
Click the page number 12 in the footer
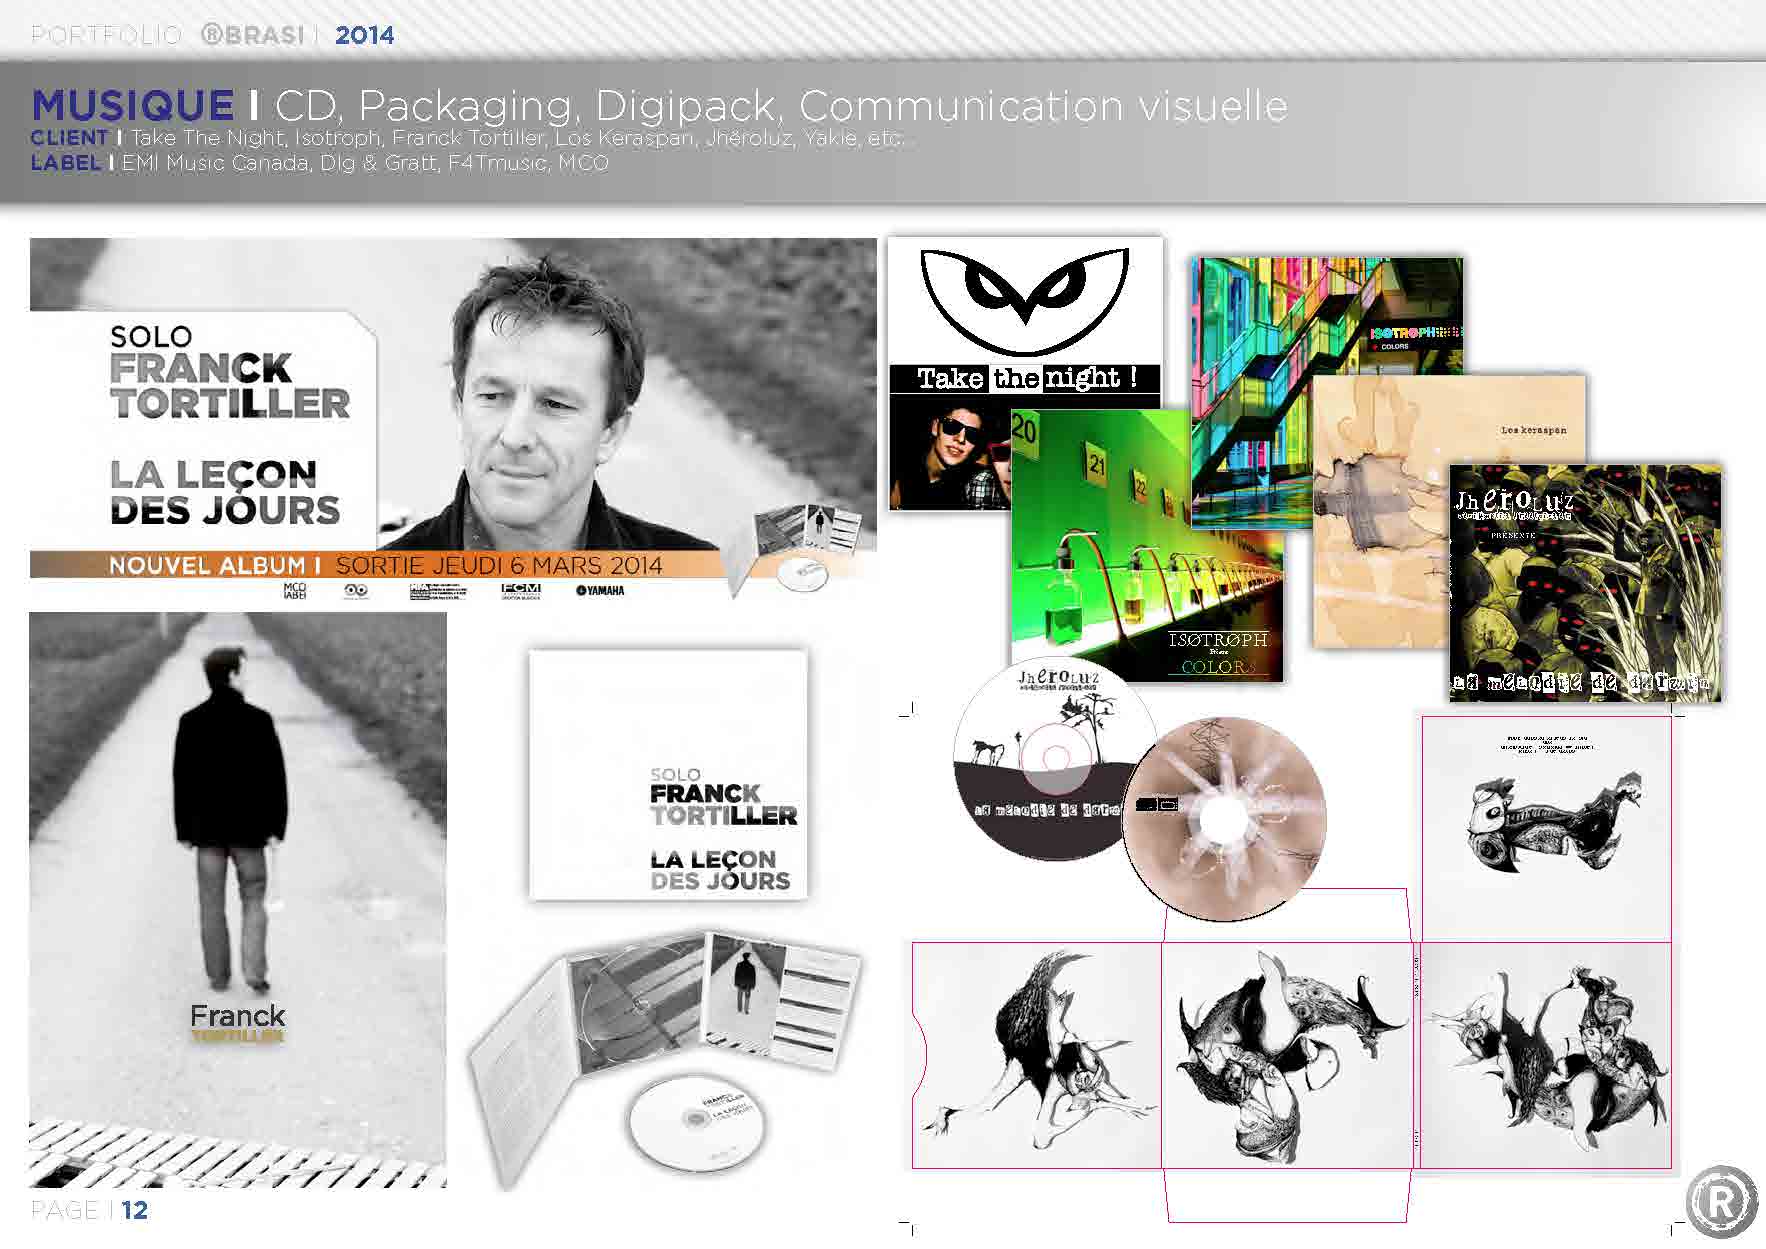pyautogui.click(x=134, y=1210)
